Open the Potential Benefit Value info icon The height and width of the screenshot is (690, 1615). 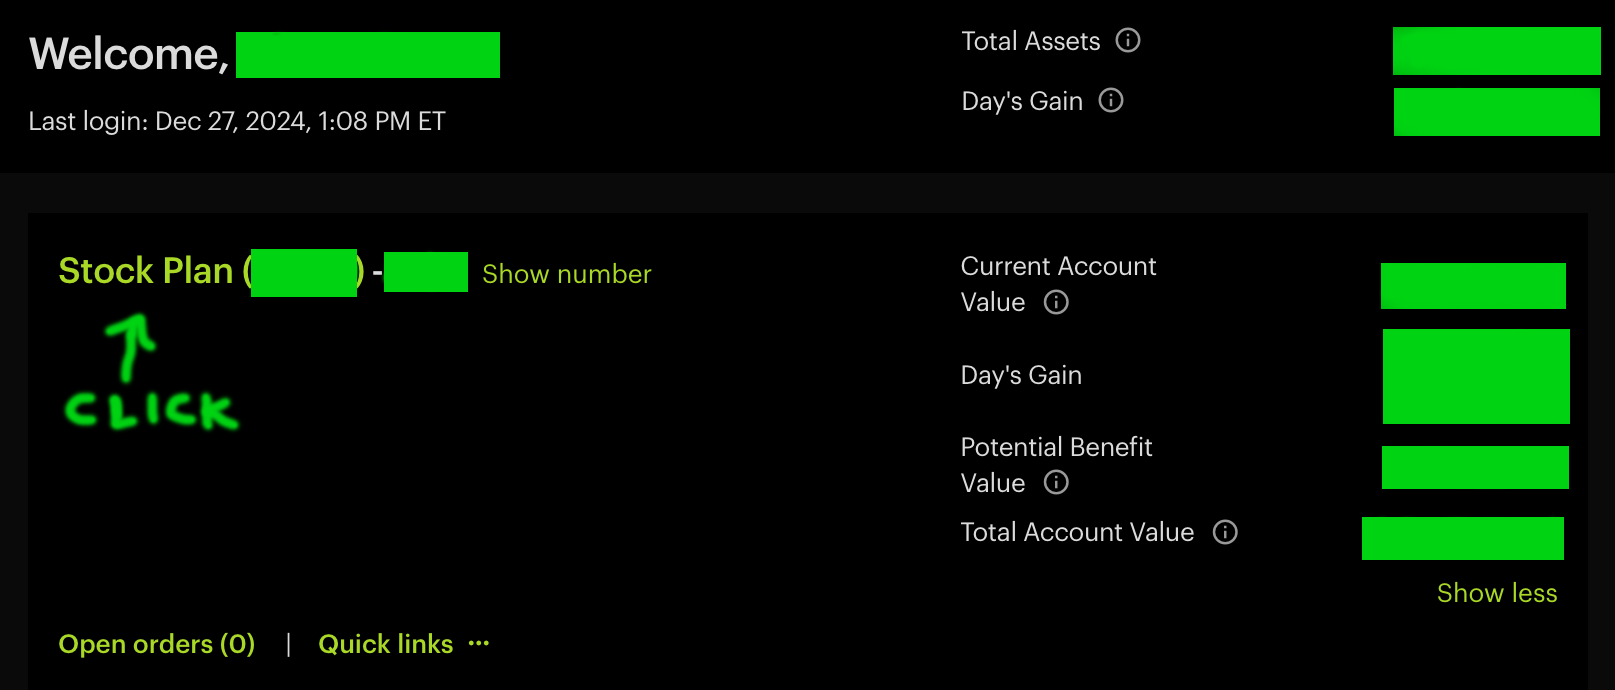(1056, 483)
